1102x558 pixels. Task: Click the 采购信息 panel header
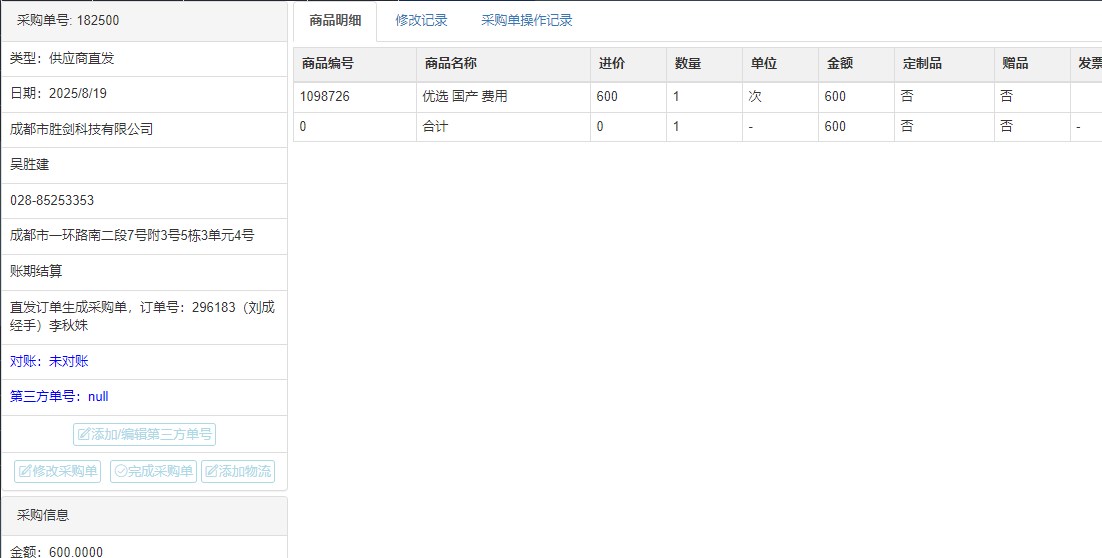(x=144, y=515)
